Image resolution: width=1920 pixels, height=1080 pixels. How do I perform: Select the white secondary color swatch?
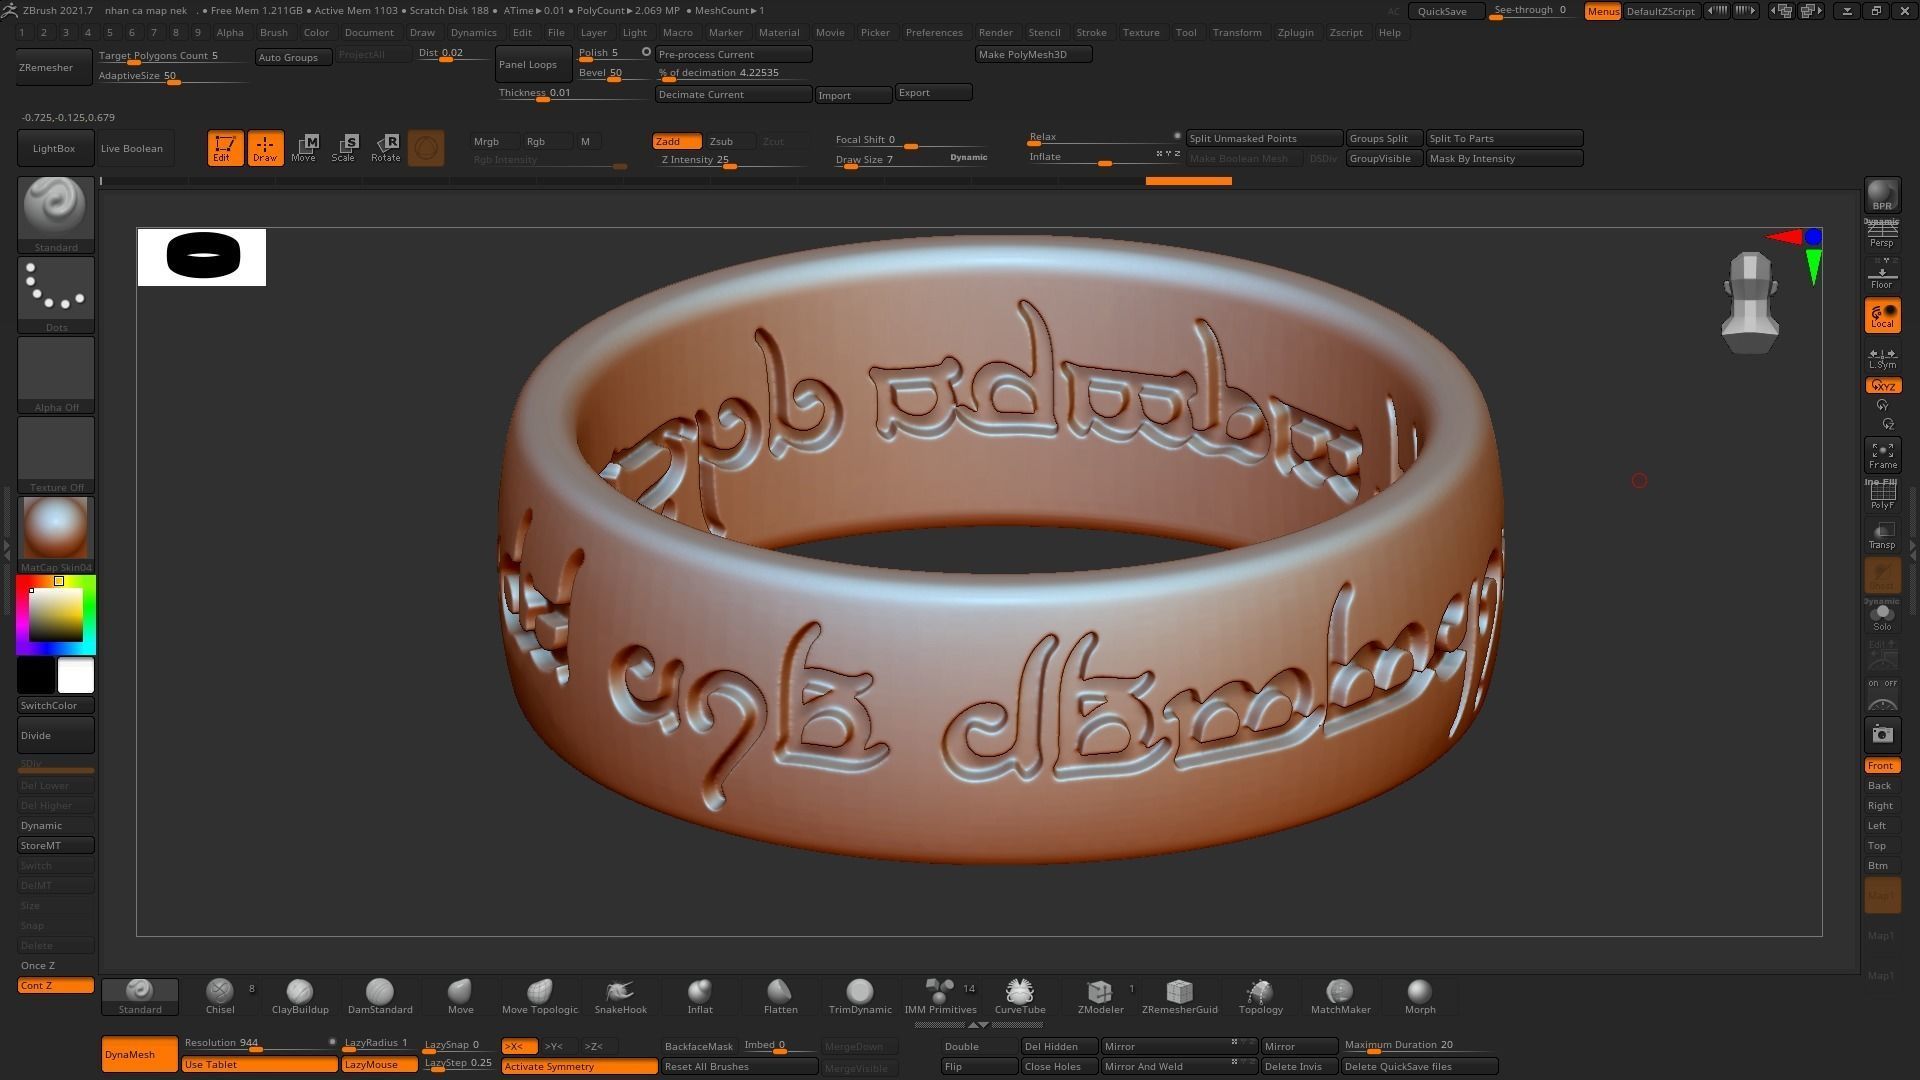coord(76,676)
